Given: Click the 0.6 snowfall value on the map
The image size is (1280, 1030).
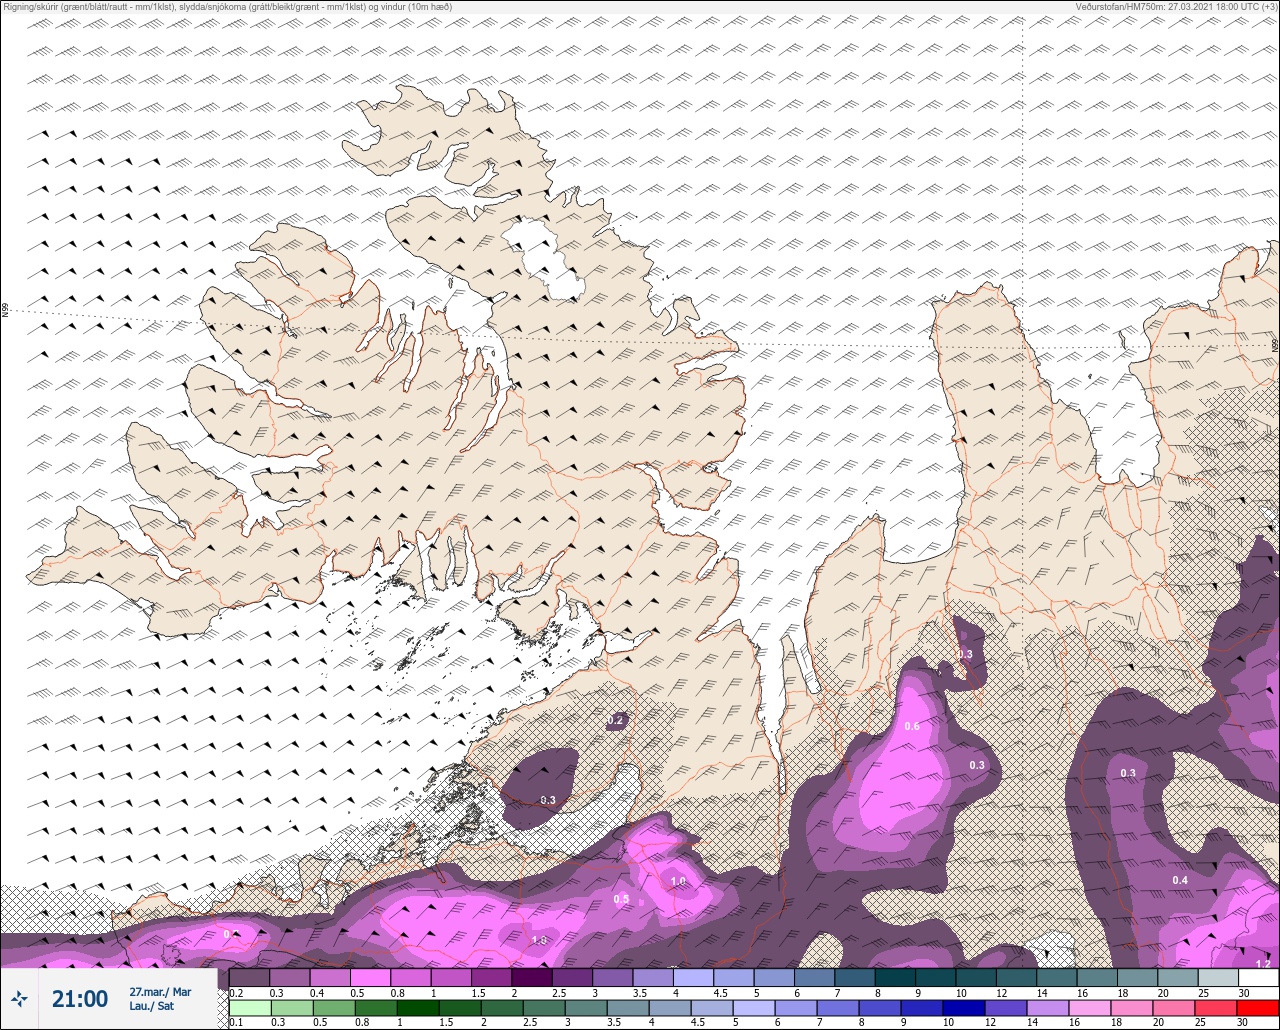Looking at the screenshot, I should [x=912, y=726].
